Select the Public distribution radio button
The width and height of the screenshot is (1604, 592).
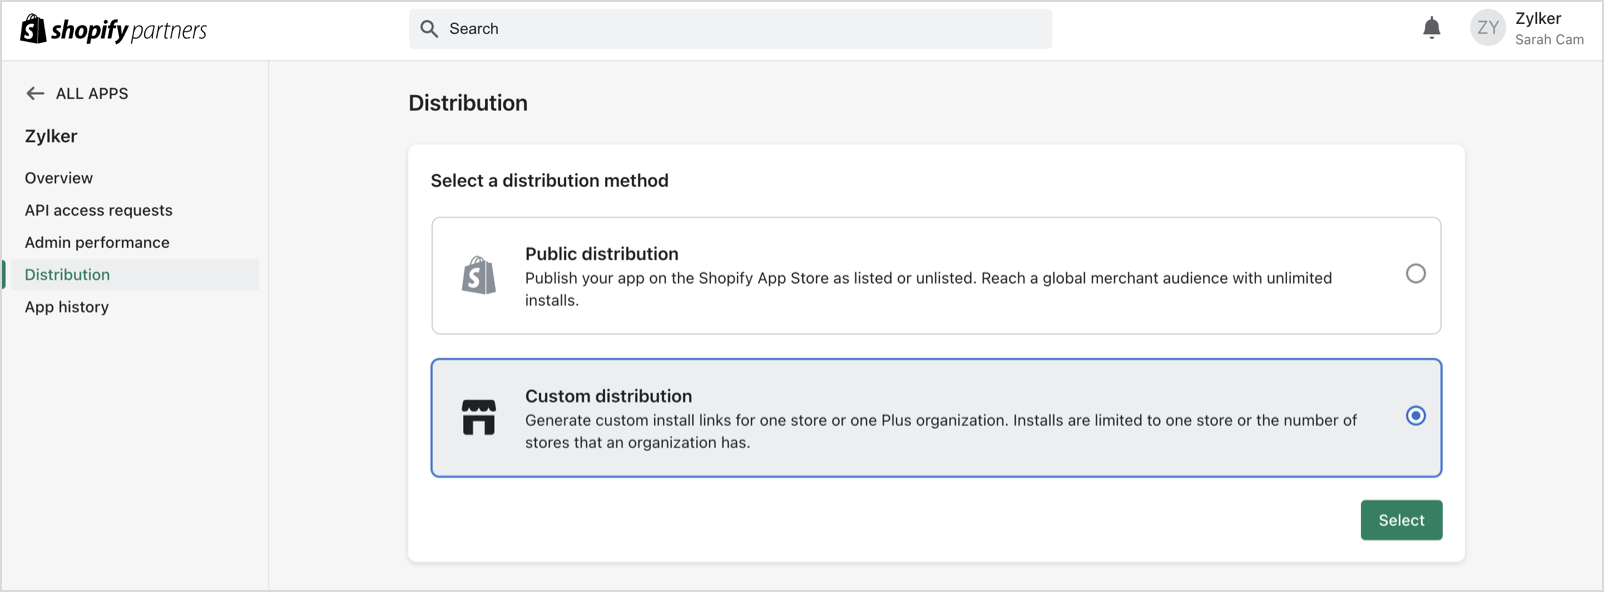[x=1415, y=274]
